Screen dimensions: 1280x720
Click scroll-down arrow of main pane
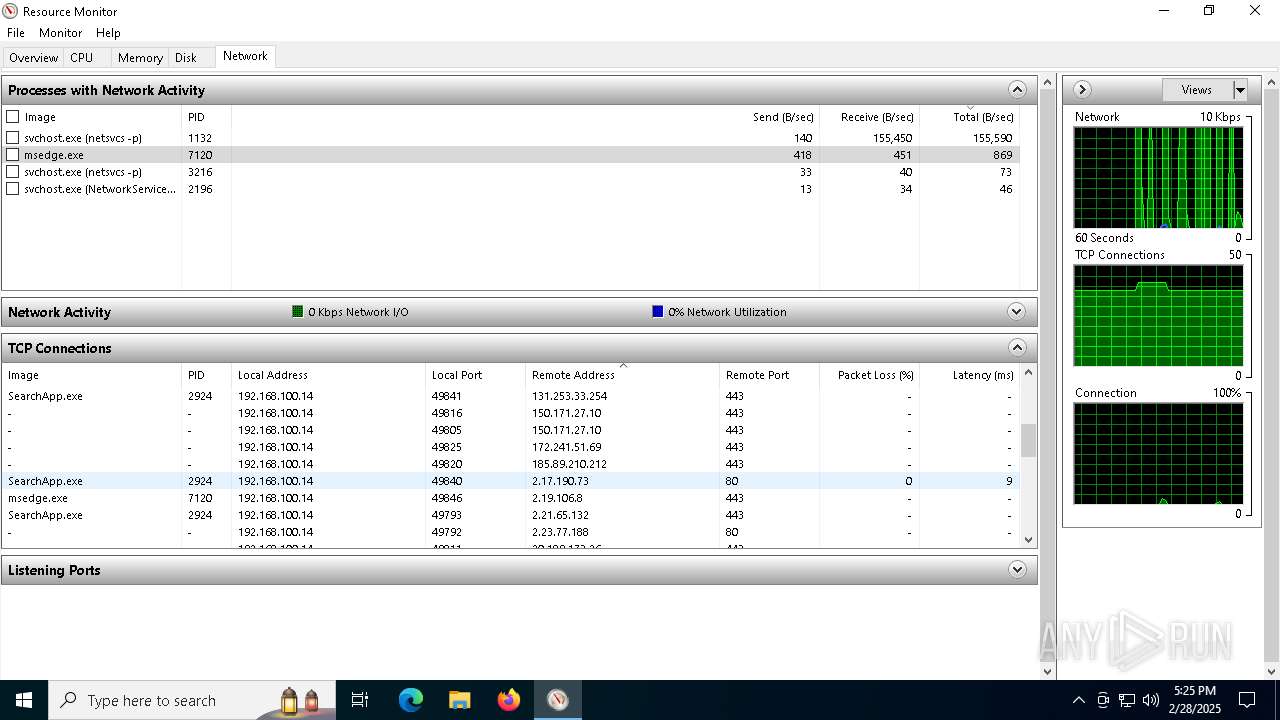(1048, 671)
